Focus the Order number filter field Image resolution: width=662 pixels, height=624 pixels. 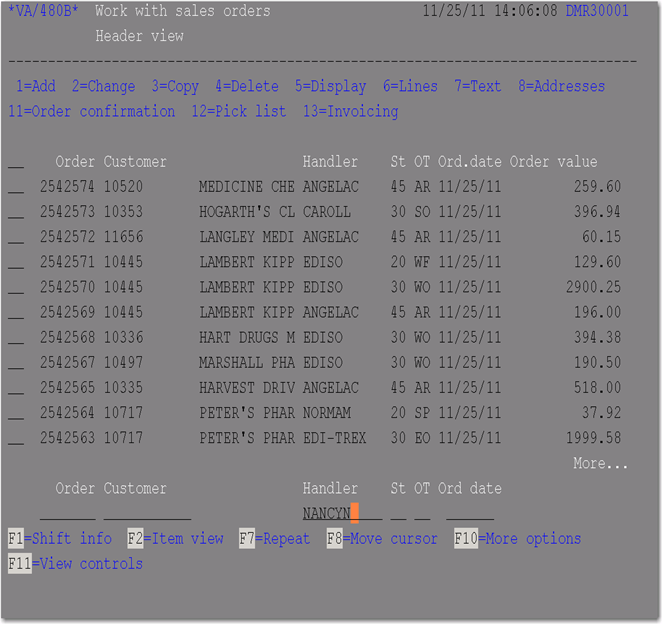[x=68, y=513]
